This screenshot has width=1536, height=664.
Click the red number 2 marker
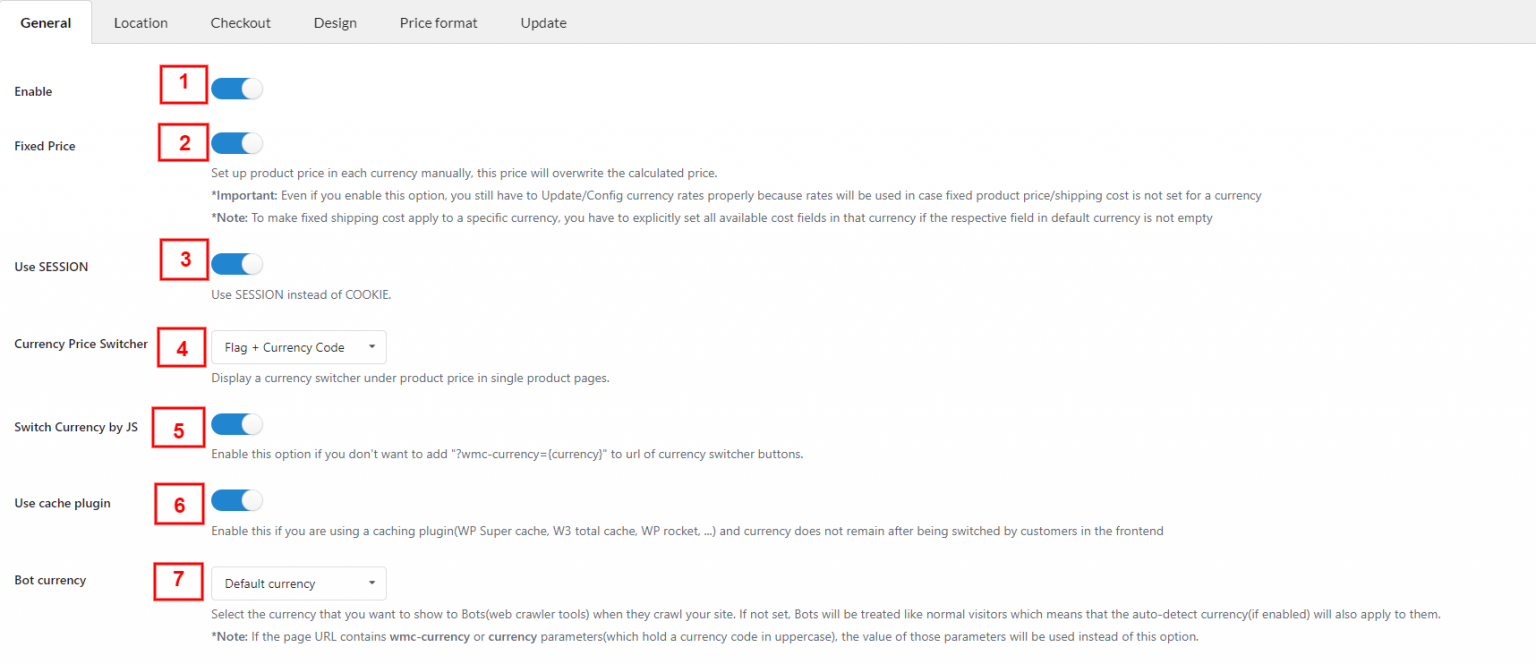[x=184, y=143]
